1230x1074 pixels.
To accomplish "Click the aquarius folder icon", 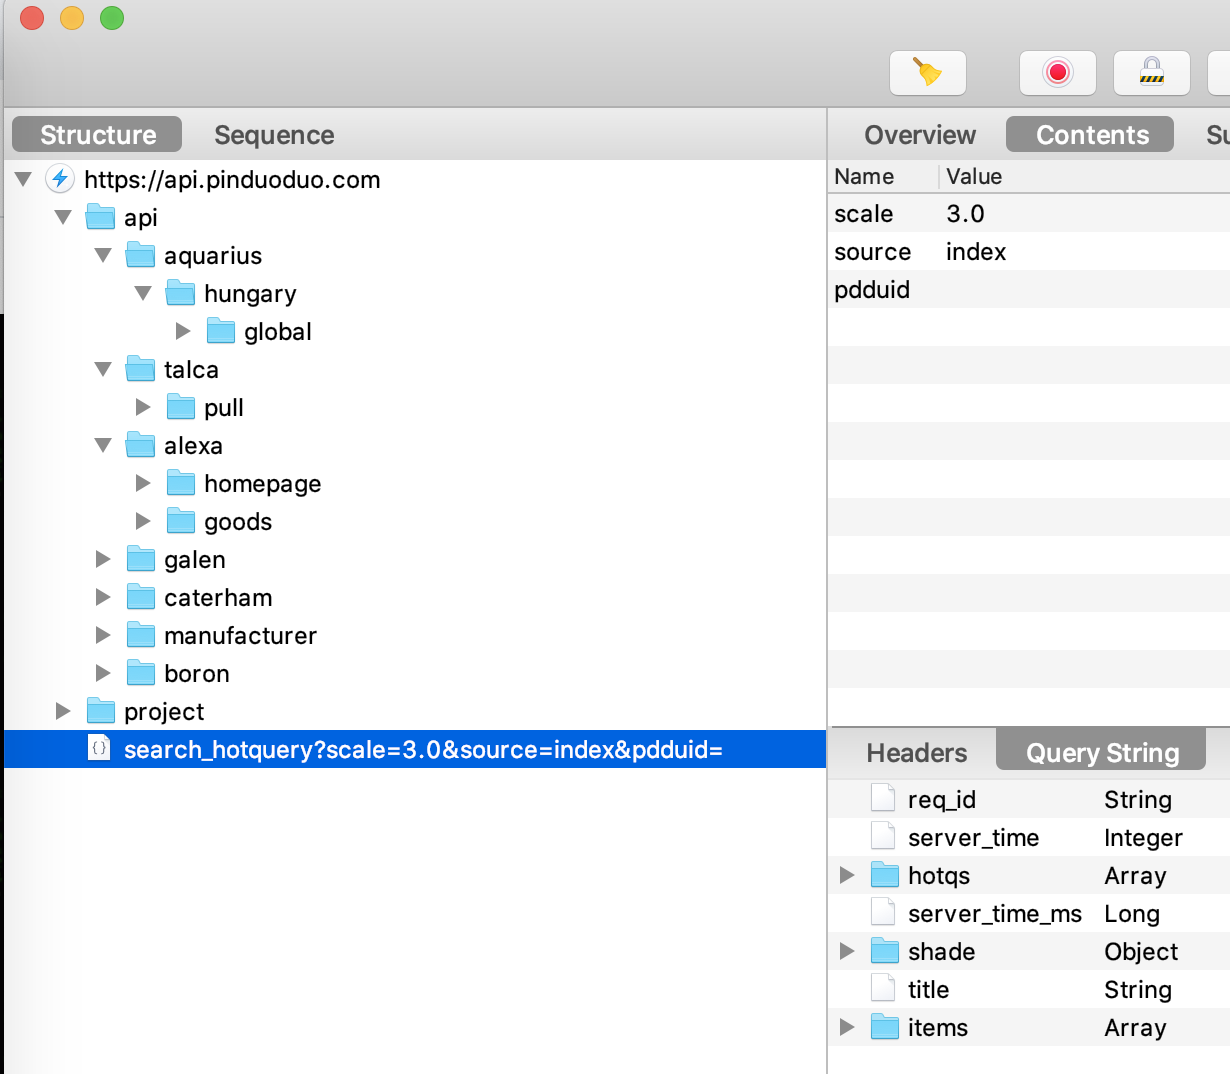I will 140,255.
